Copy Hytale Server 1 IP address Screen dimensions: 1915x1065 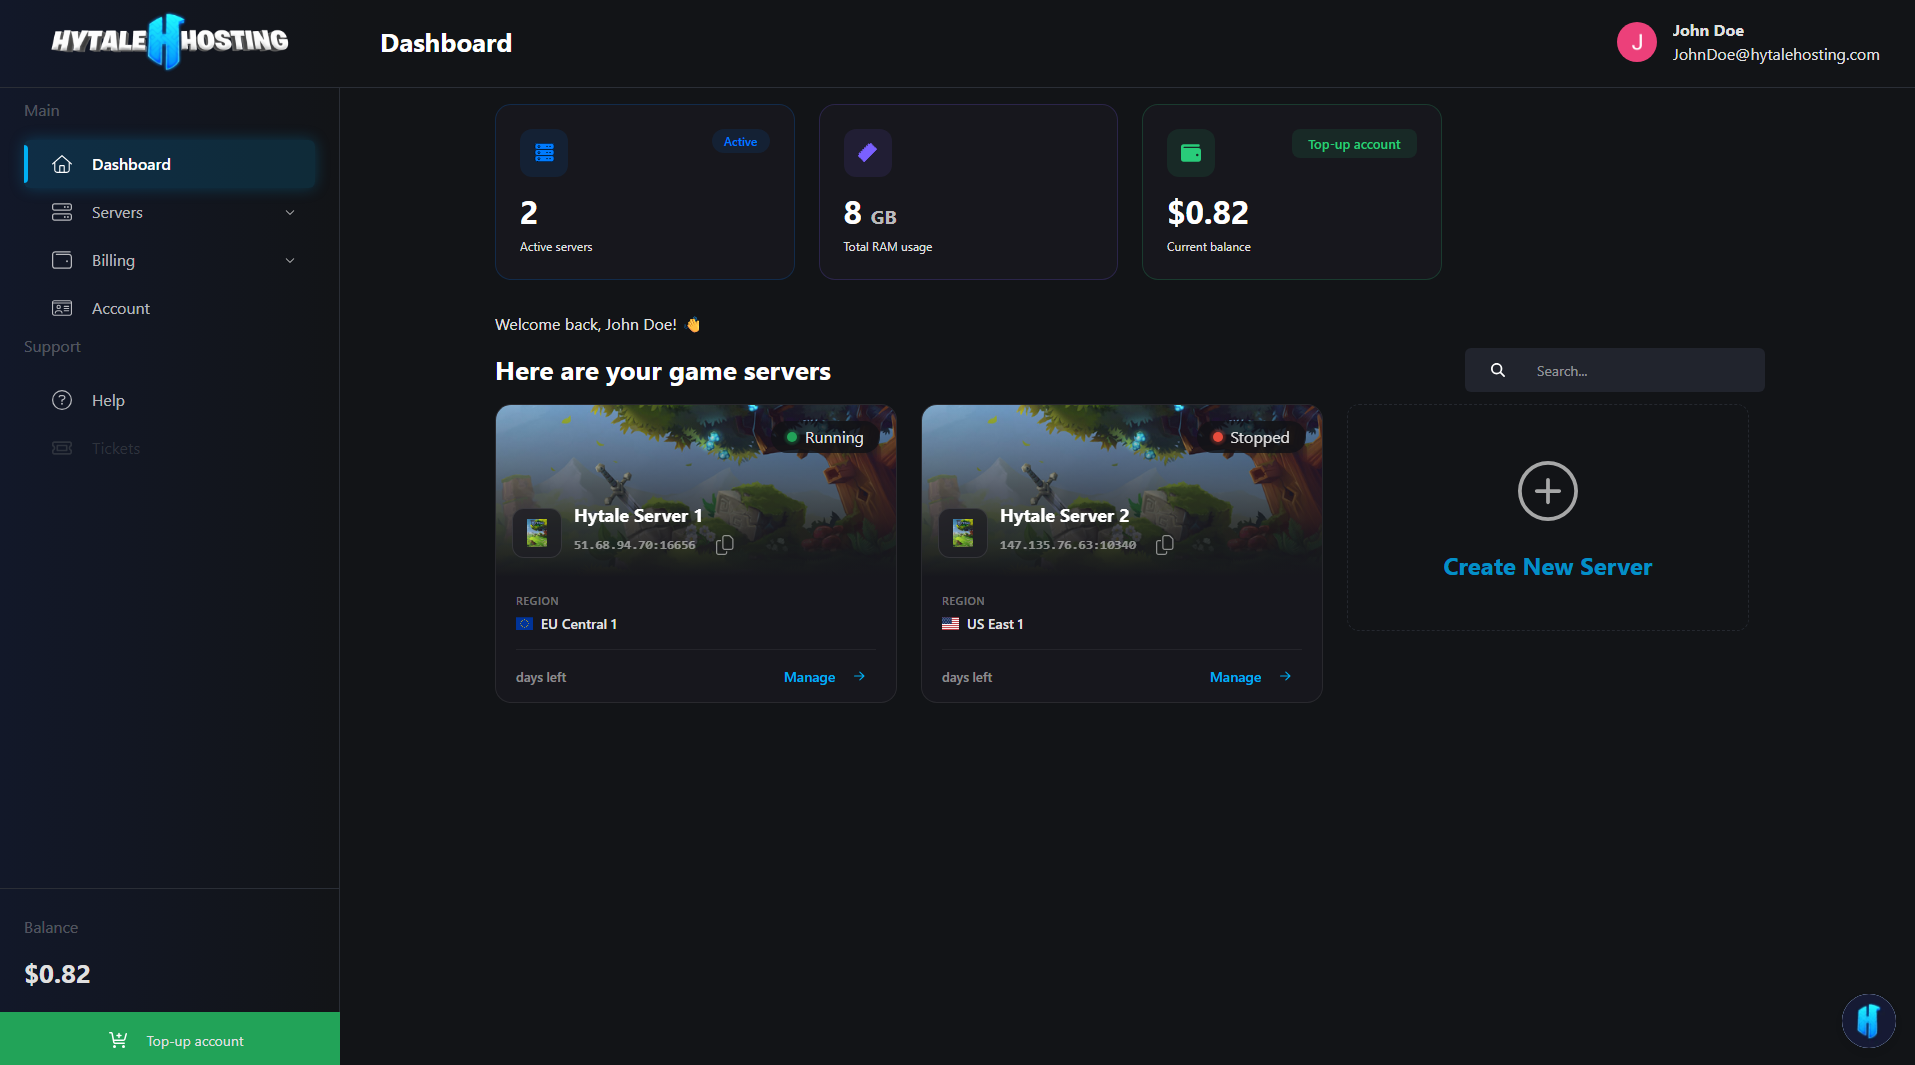point(725,545)
